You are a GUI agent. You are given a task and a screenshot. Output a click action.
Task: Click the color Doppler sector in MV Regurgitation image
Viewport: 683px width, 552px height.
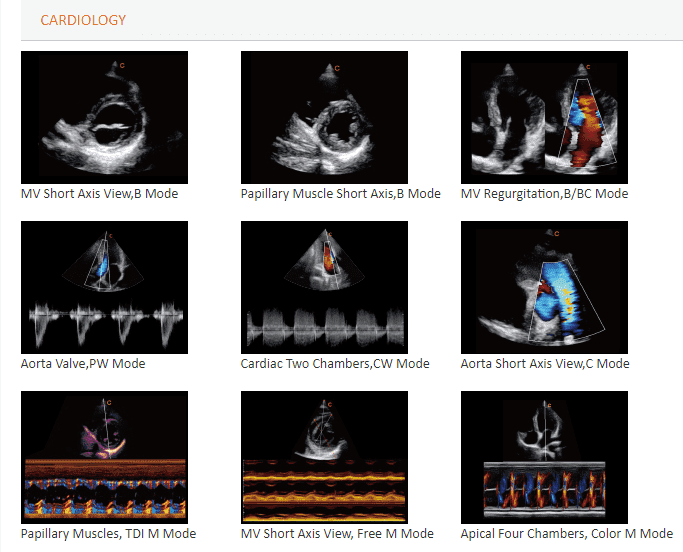pyautogui.click(x=582, y=120)
